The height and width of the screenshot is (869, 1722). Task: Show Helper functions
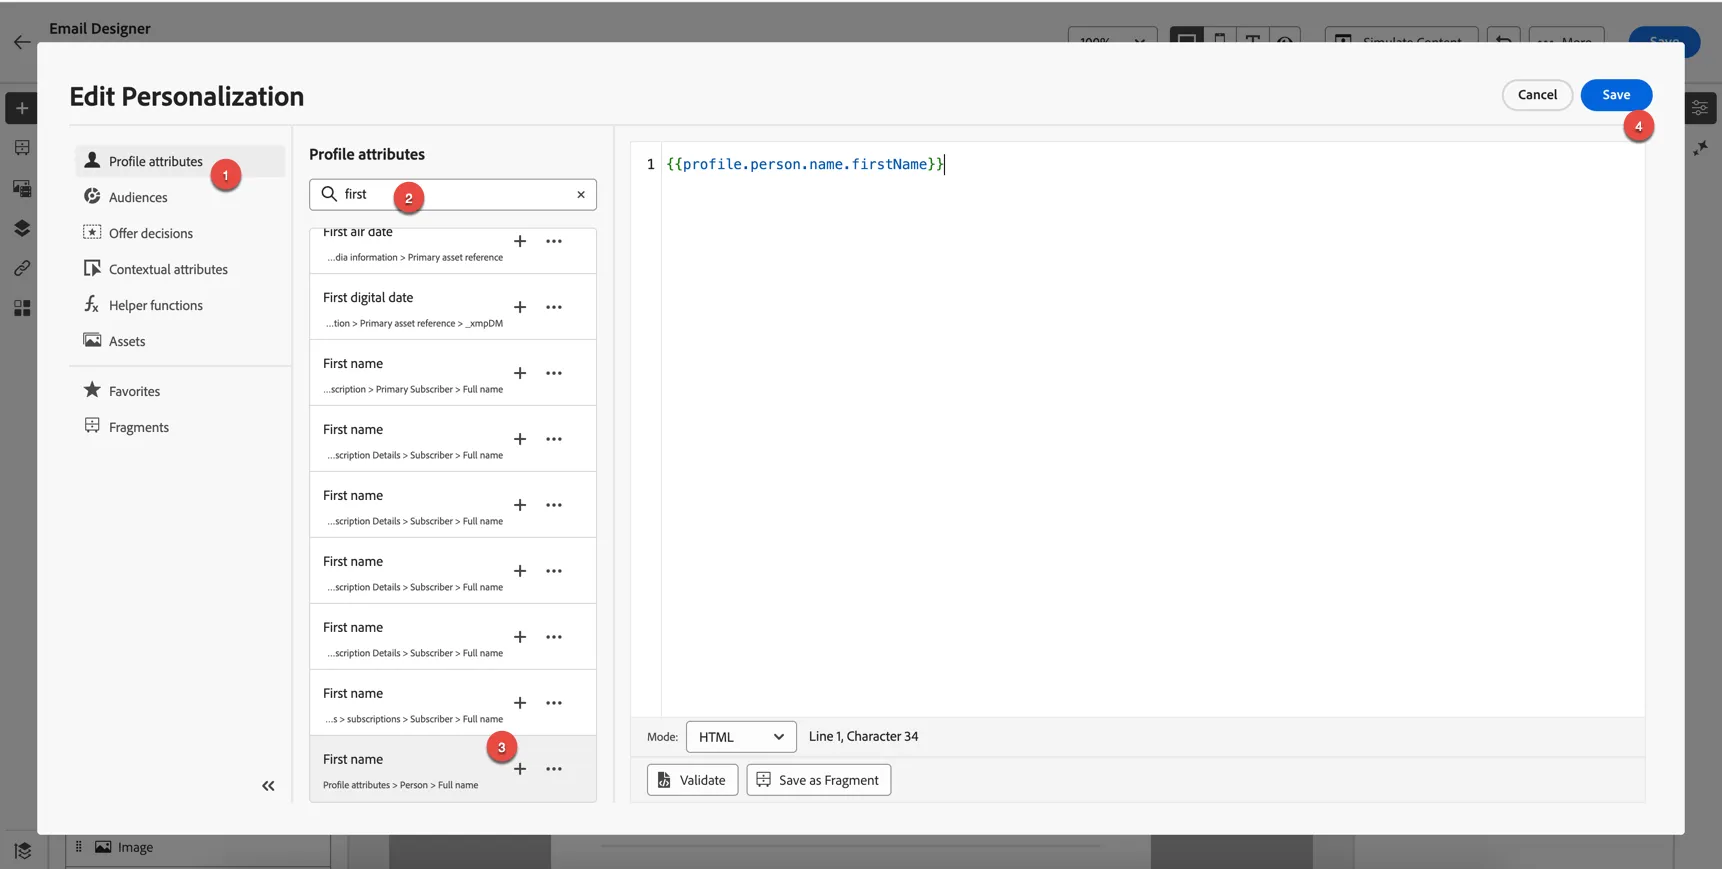tap(180, 305)
